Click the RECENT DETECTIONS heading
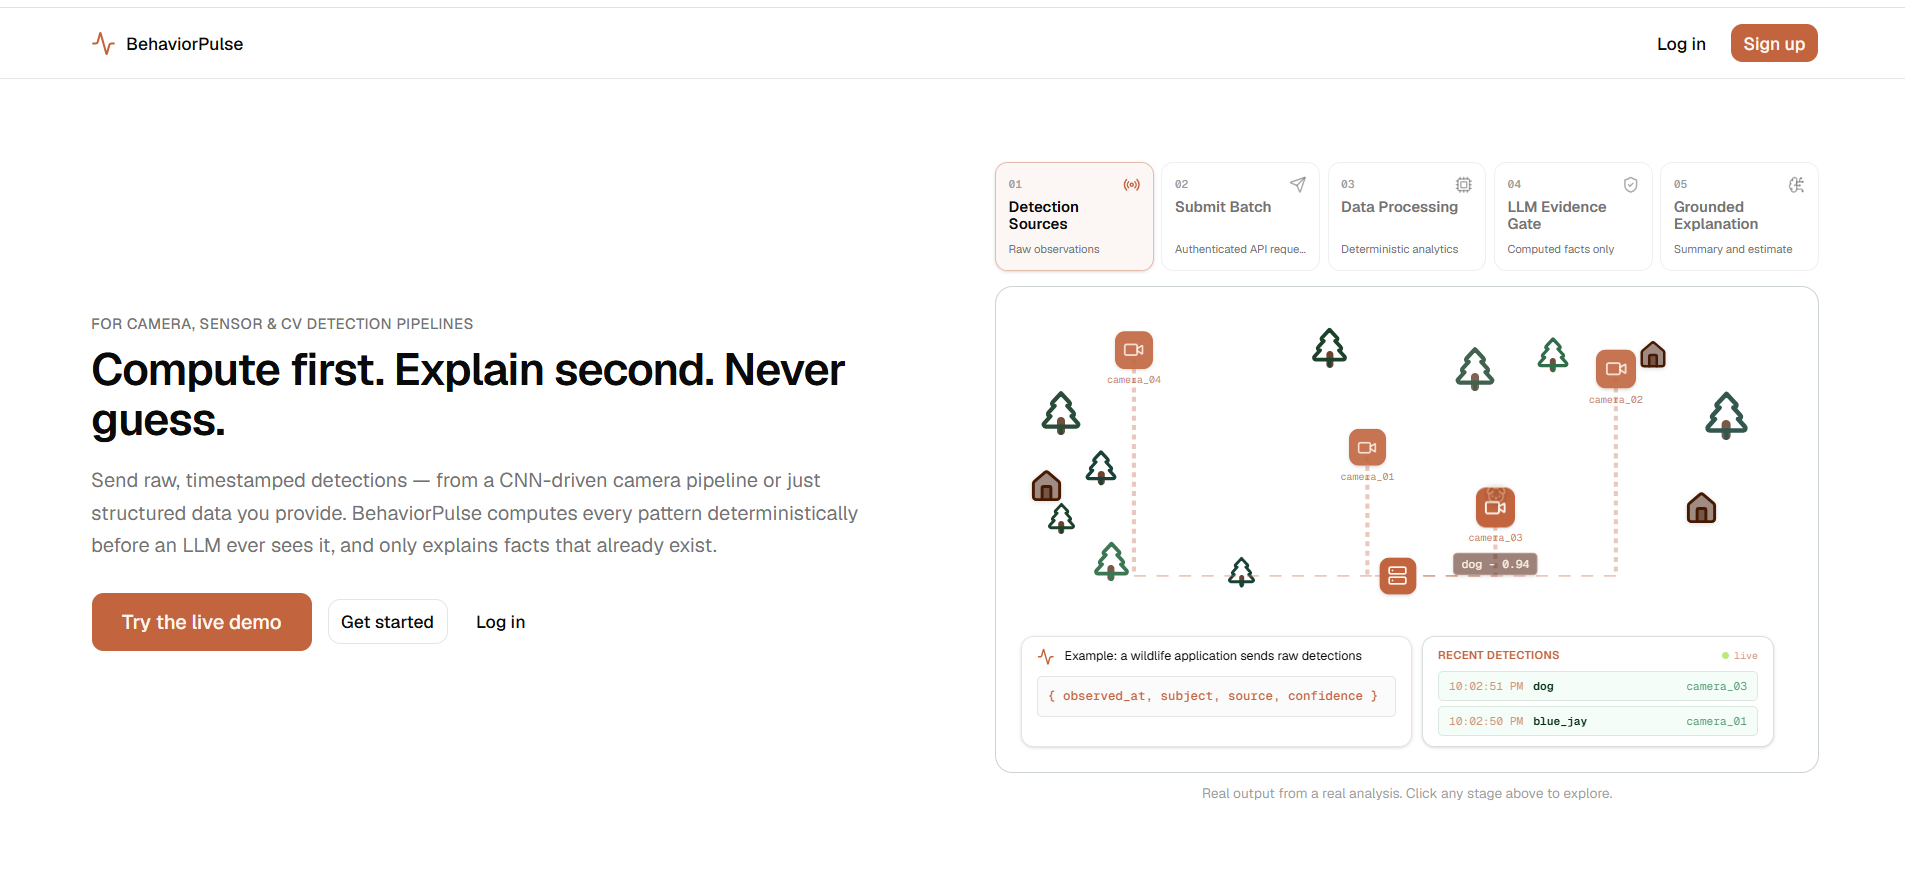The image size is (1905, 885). point(1498,655)
